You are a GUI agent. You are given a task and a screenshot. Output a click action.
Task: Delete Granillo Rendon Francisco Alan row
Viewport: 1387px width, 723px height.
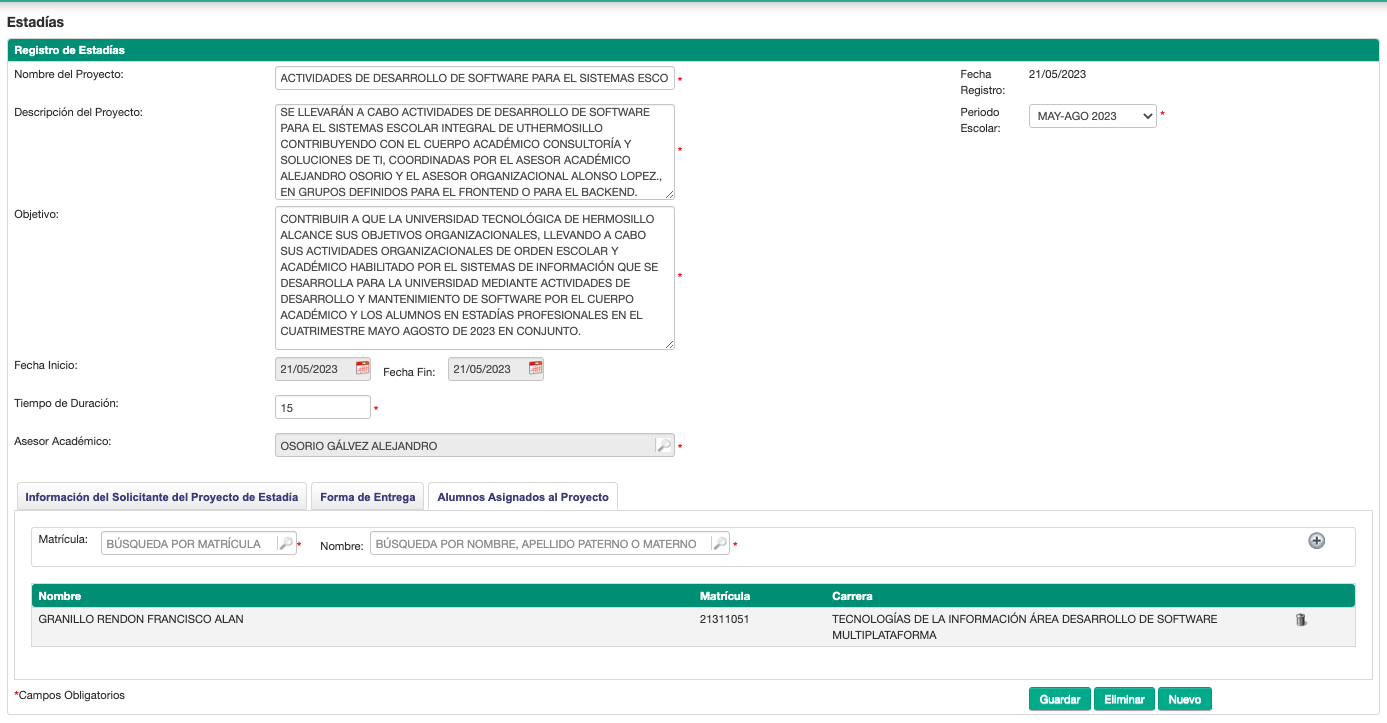coord(1300,620)
